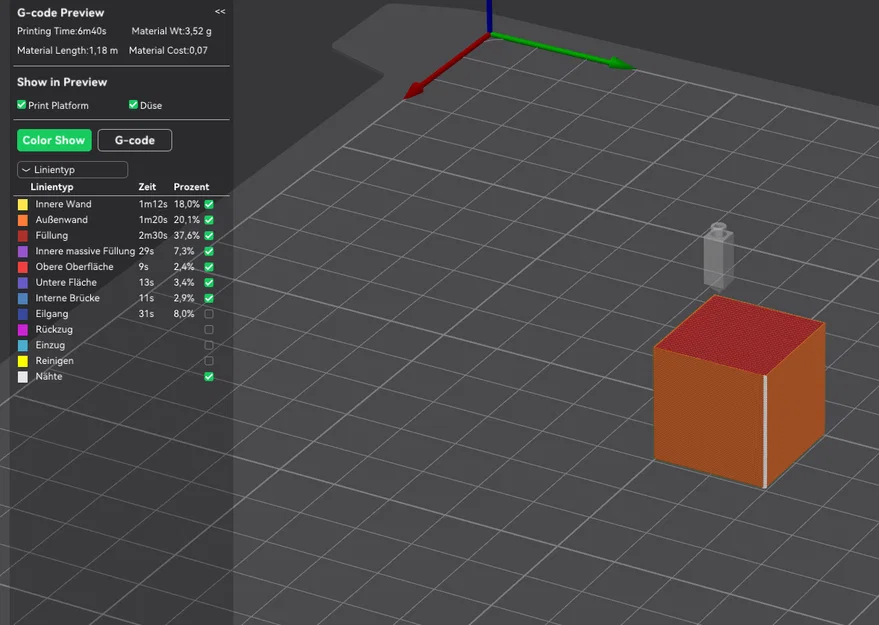Select the Color Show tab

pyautogui.click(x=54, y=140)
